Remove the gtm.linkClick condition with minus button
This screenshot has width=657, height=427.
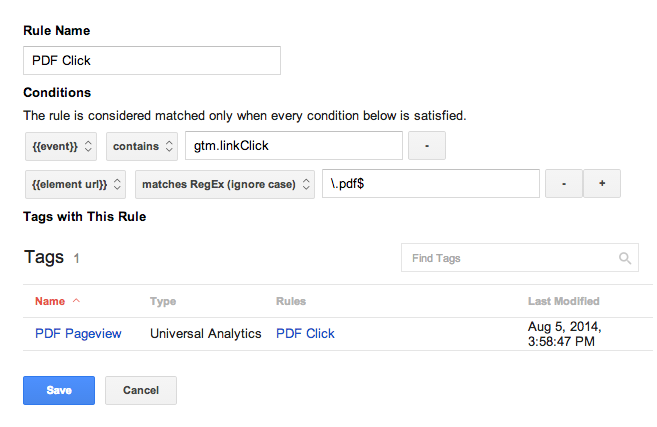point(427,145)
